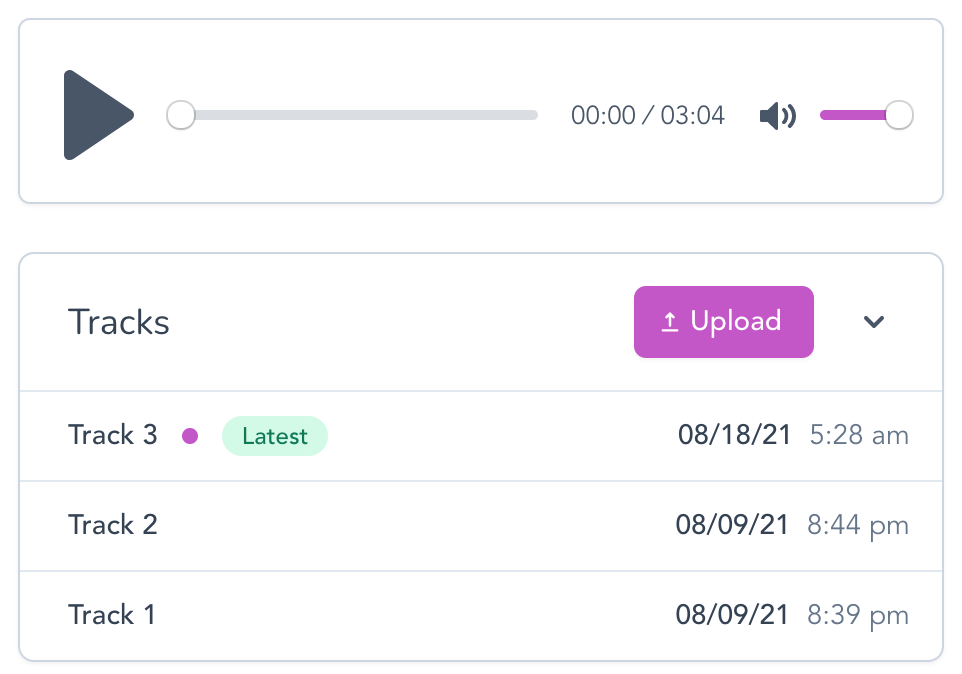This screenshot has width=962, height=674.
Task: Click the 8:44 pm timestamp on Track 2
Action: pos(858,526)
